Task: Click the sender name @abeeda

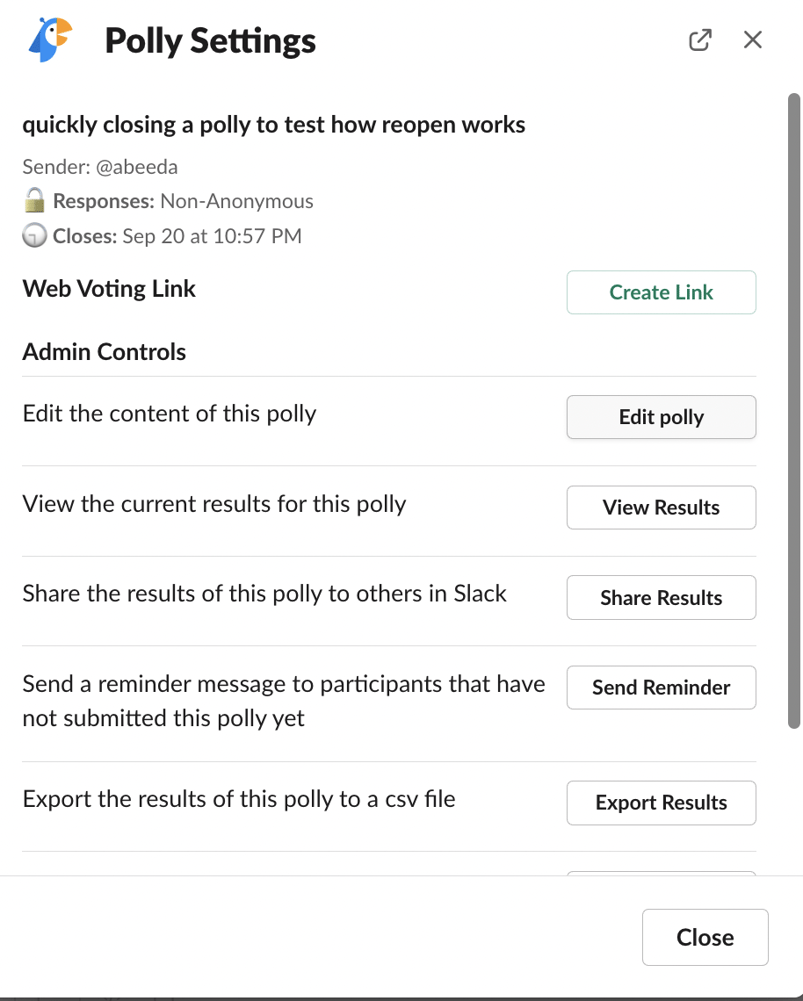Action: click(x=137, y=166)
